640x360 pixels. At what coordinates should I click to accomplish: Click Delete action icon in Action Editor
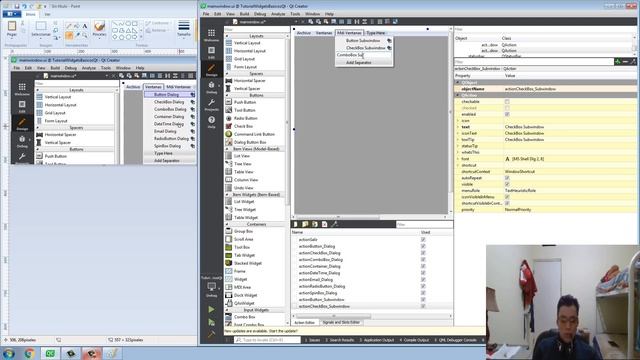(x=324, y=224)
